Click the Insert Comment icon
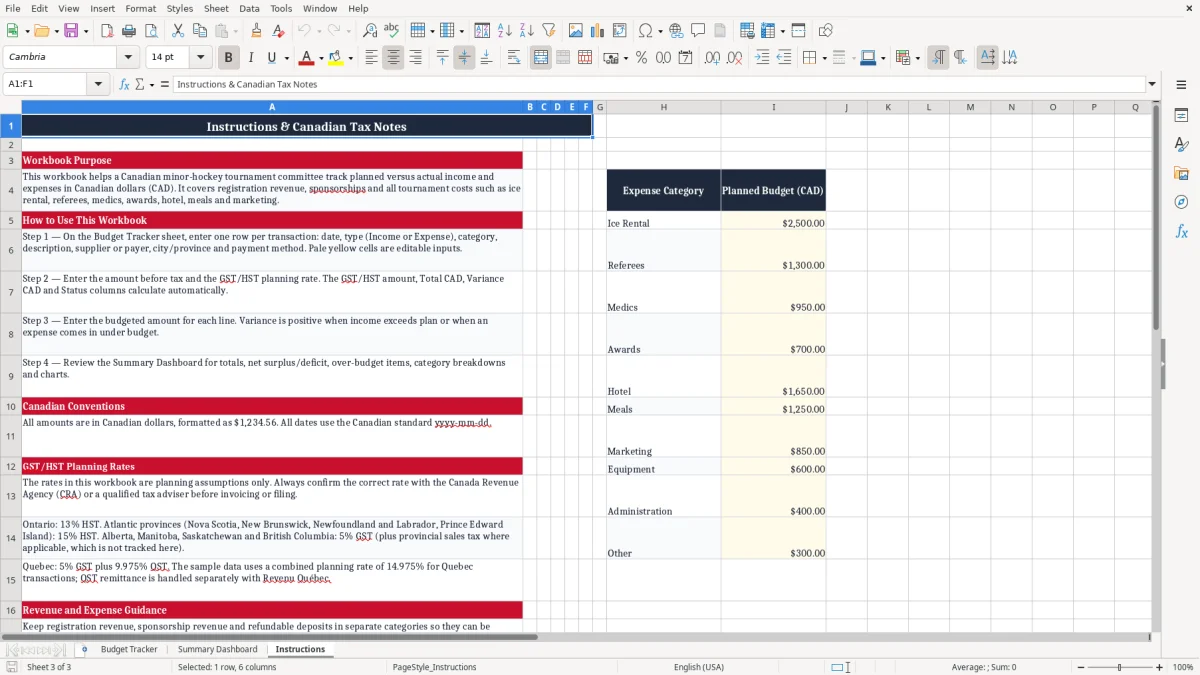This screenshot has height=675, width=1200. pos(698,31)
